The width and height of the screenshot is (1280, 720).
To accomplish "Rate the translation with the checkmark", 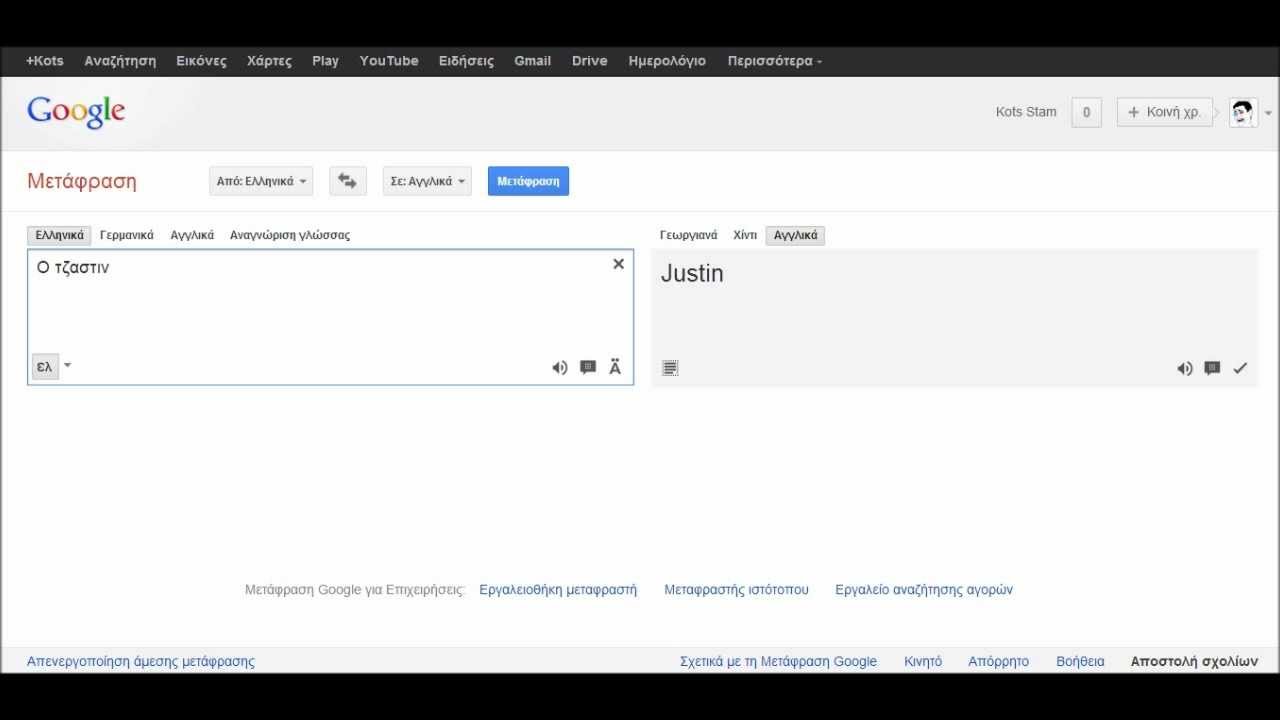I will [1240, 368].
